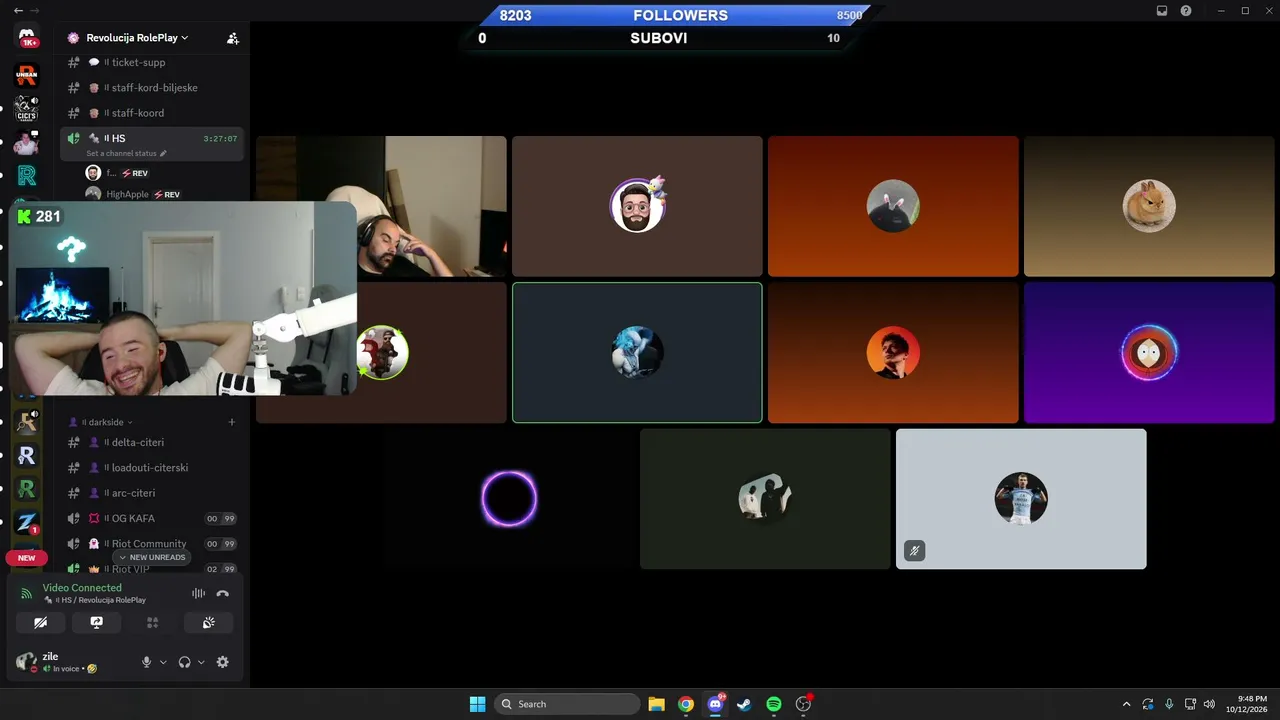The height and width of the screenshot is (720, 1280).
Task: Open user settings gear
Action: (223, 662)
